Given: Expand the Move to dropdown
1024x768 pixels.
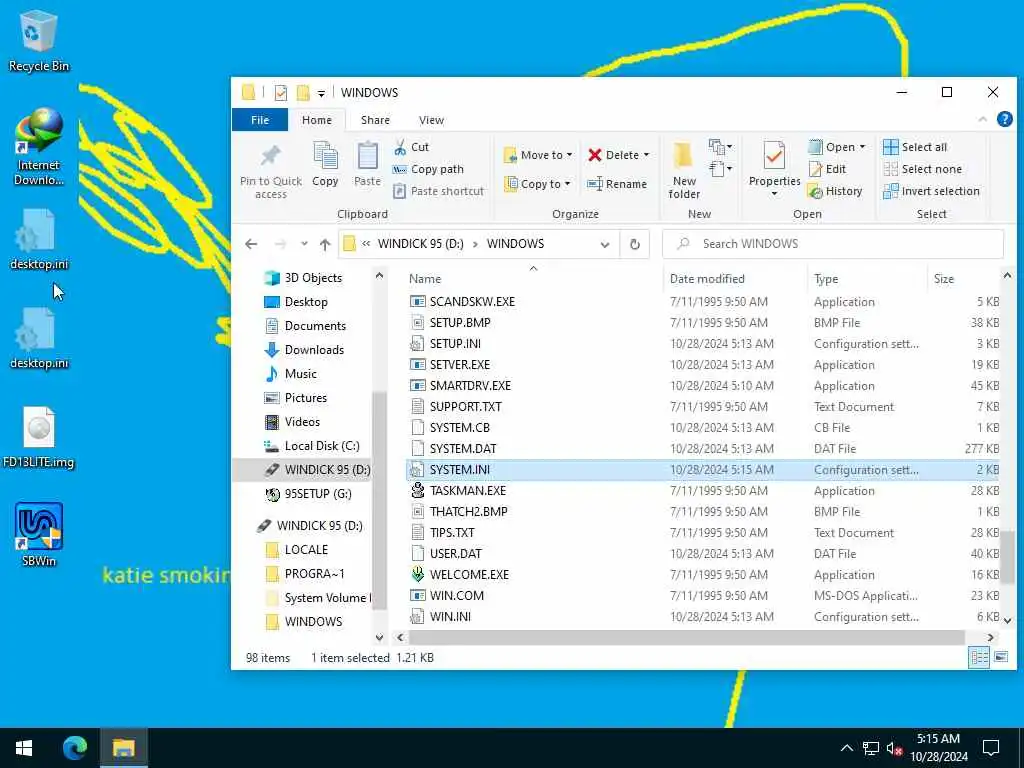Looking at the screenshot, I should coord(569,155).
